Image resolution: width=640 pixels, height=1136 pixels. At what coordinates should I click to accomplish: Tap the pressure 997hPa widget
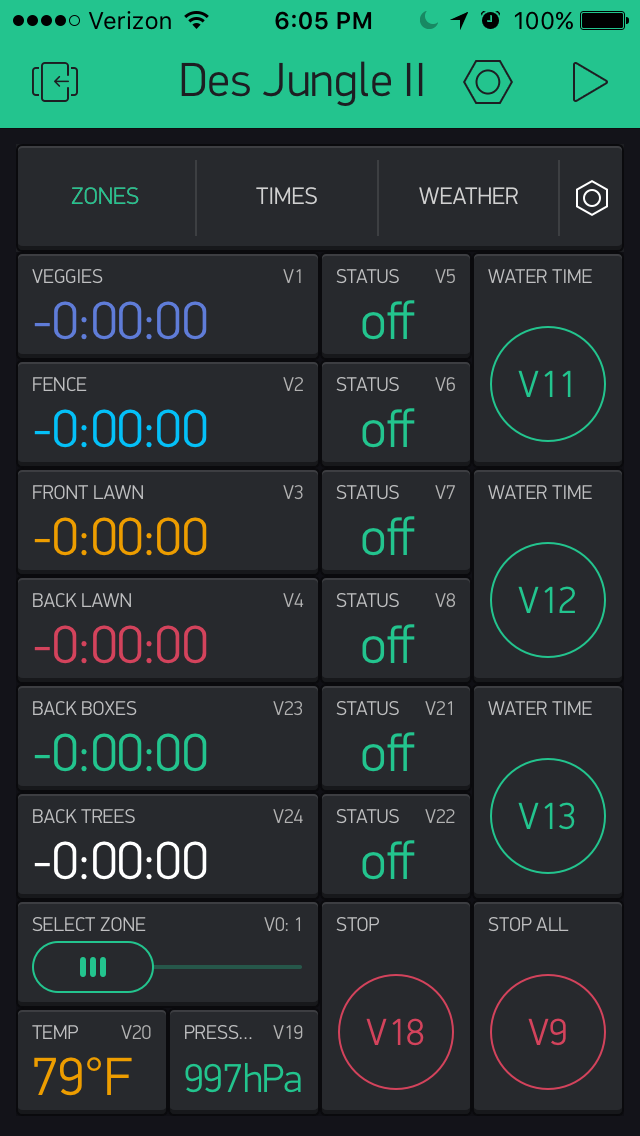click(244, 1061)
